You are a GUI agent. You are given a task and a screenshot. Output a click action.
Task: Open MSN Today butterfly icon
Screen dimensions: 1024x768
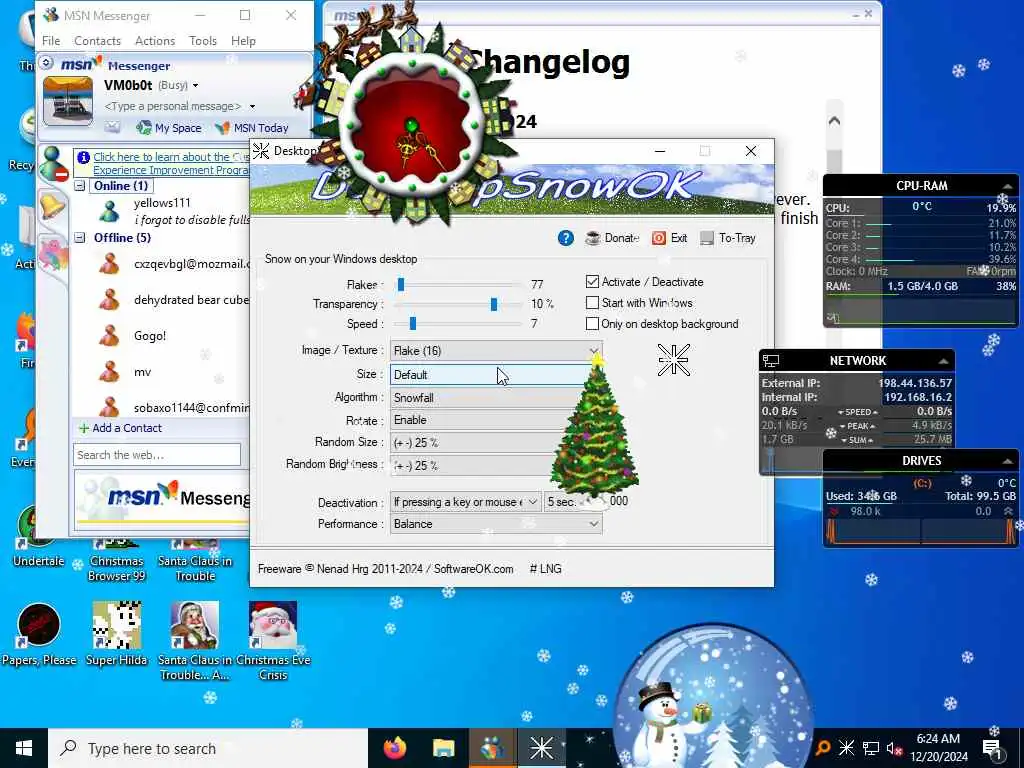[x=222, y=127]
